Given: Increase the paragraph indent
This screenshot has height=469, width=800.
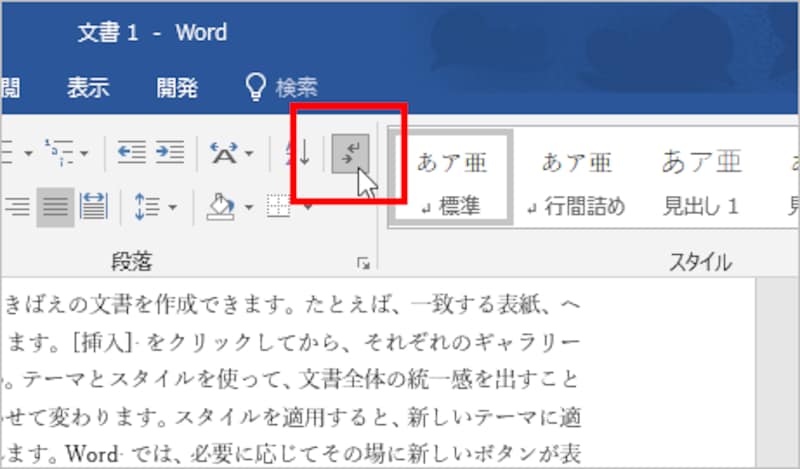Looking at the screenshot, I should pos(170,152).
